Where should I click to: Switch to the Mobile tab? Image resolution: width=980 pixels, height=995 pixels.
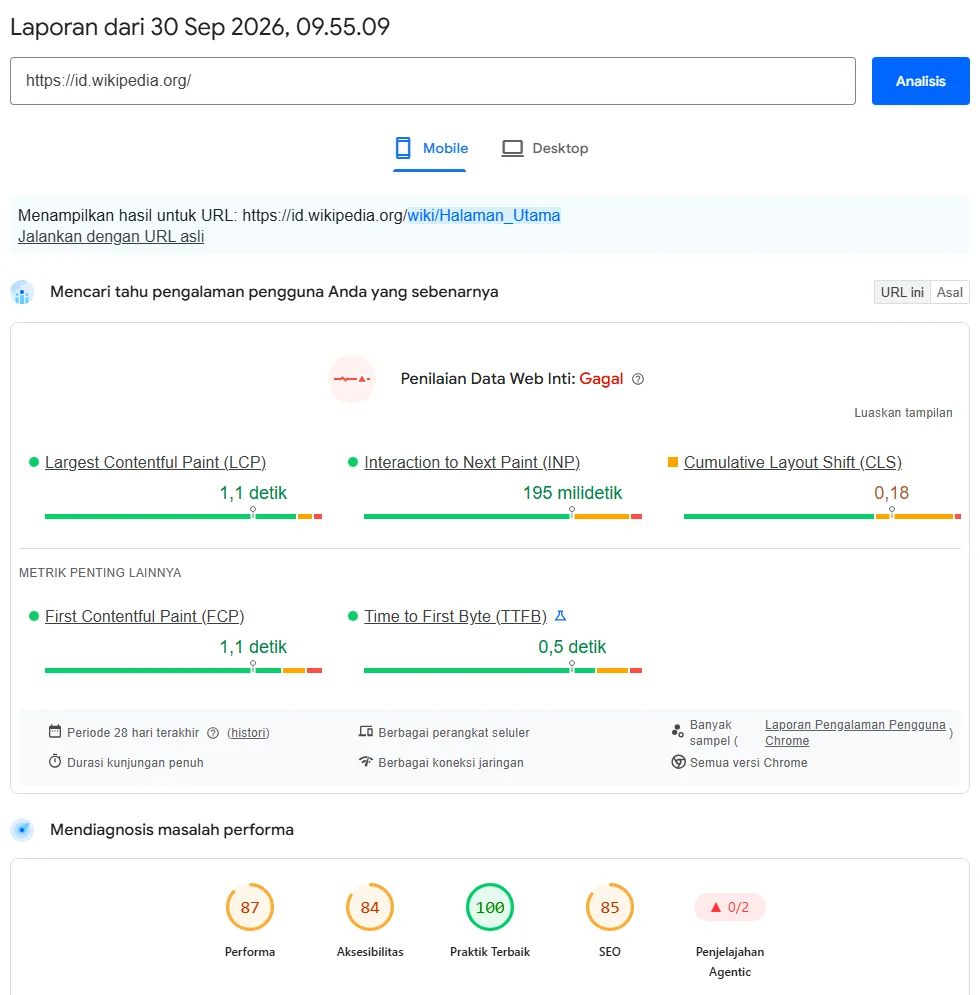click(430, 148)
